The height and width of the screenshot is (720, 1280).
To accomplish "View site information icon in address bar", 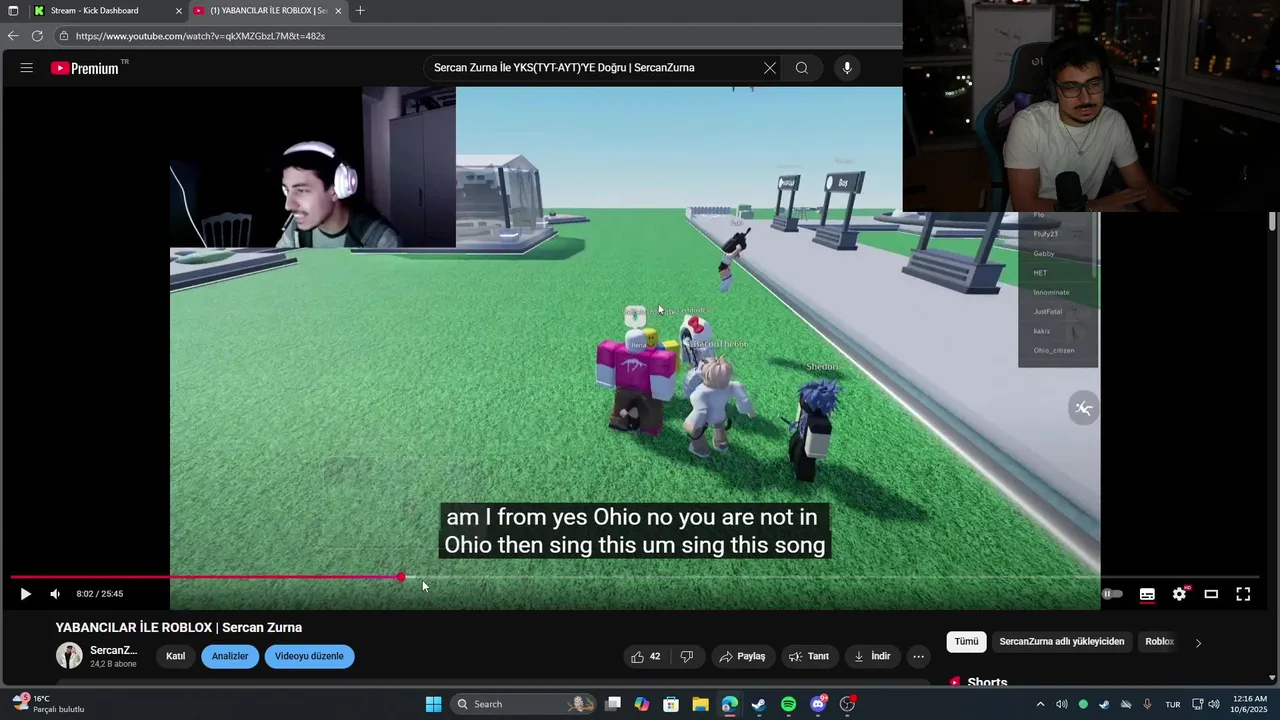I will [64, 36].
